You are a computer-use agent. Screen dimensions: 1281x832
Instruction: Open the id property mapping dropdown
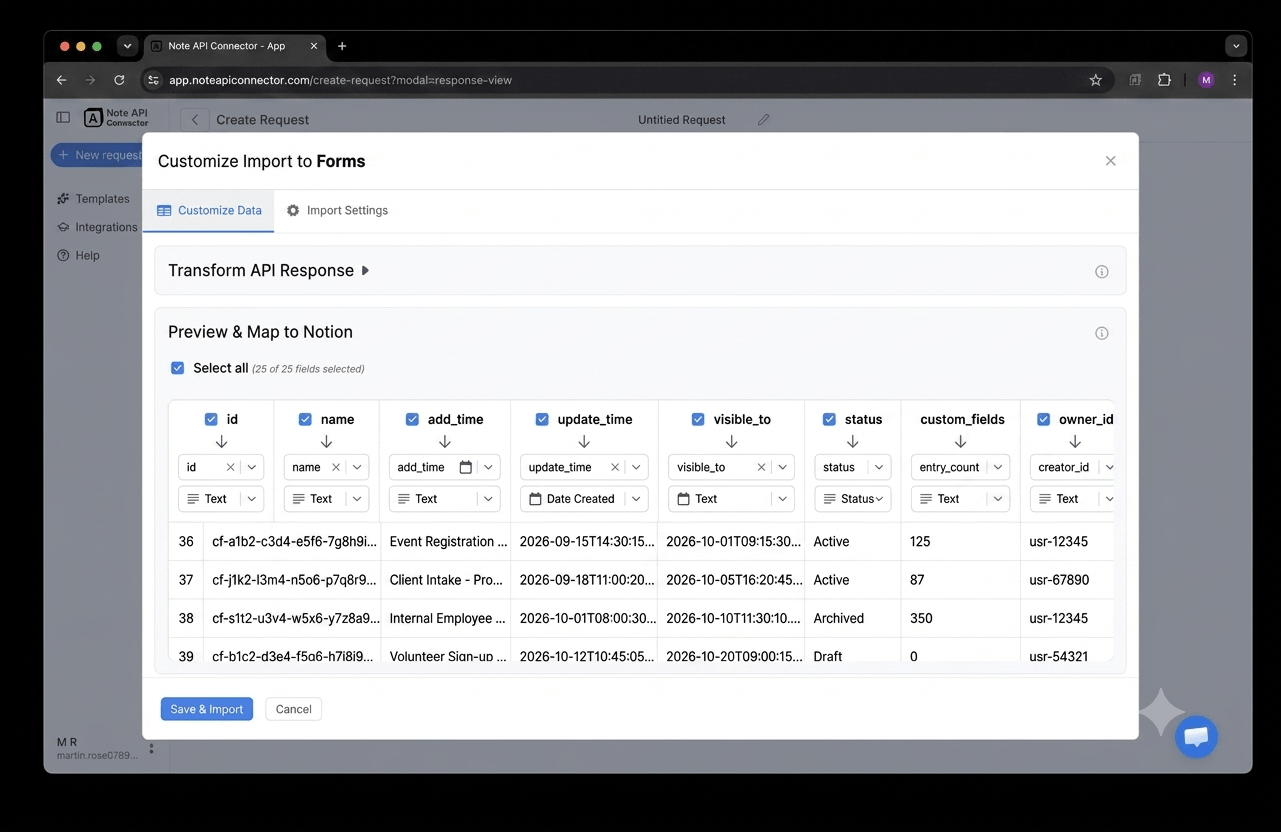pos(253,467)
